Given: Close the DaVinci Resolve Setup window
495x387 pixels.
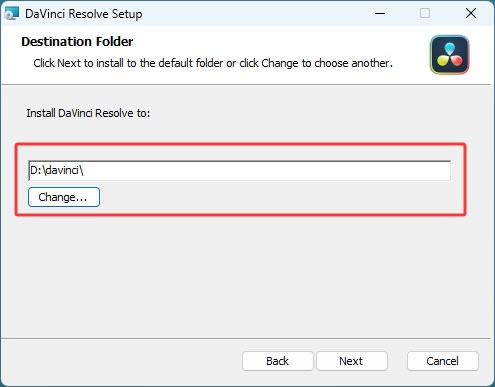Looking at the screenshot, I should point(471,14).
